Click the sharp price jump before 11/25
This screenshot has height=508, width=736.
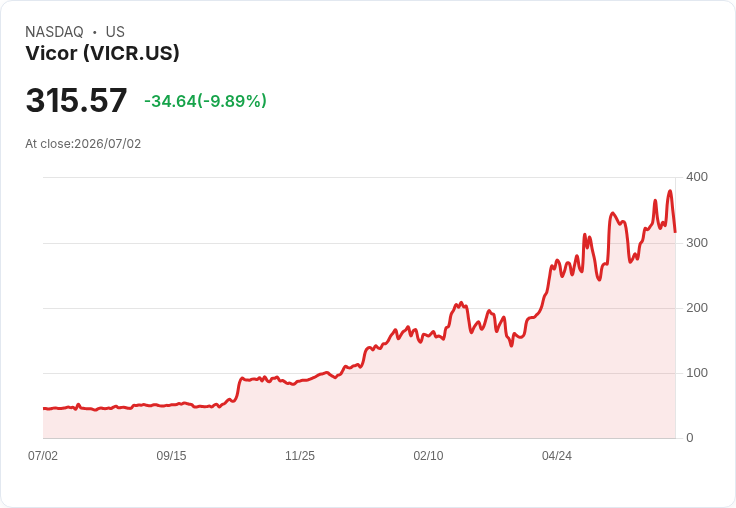[x=238, y=389]
